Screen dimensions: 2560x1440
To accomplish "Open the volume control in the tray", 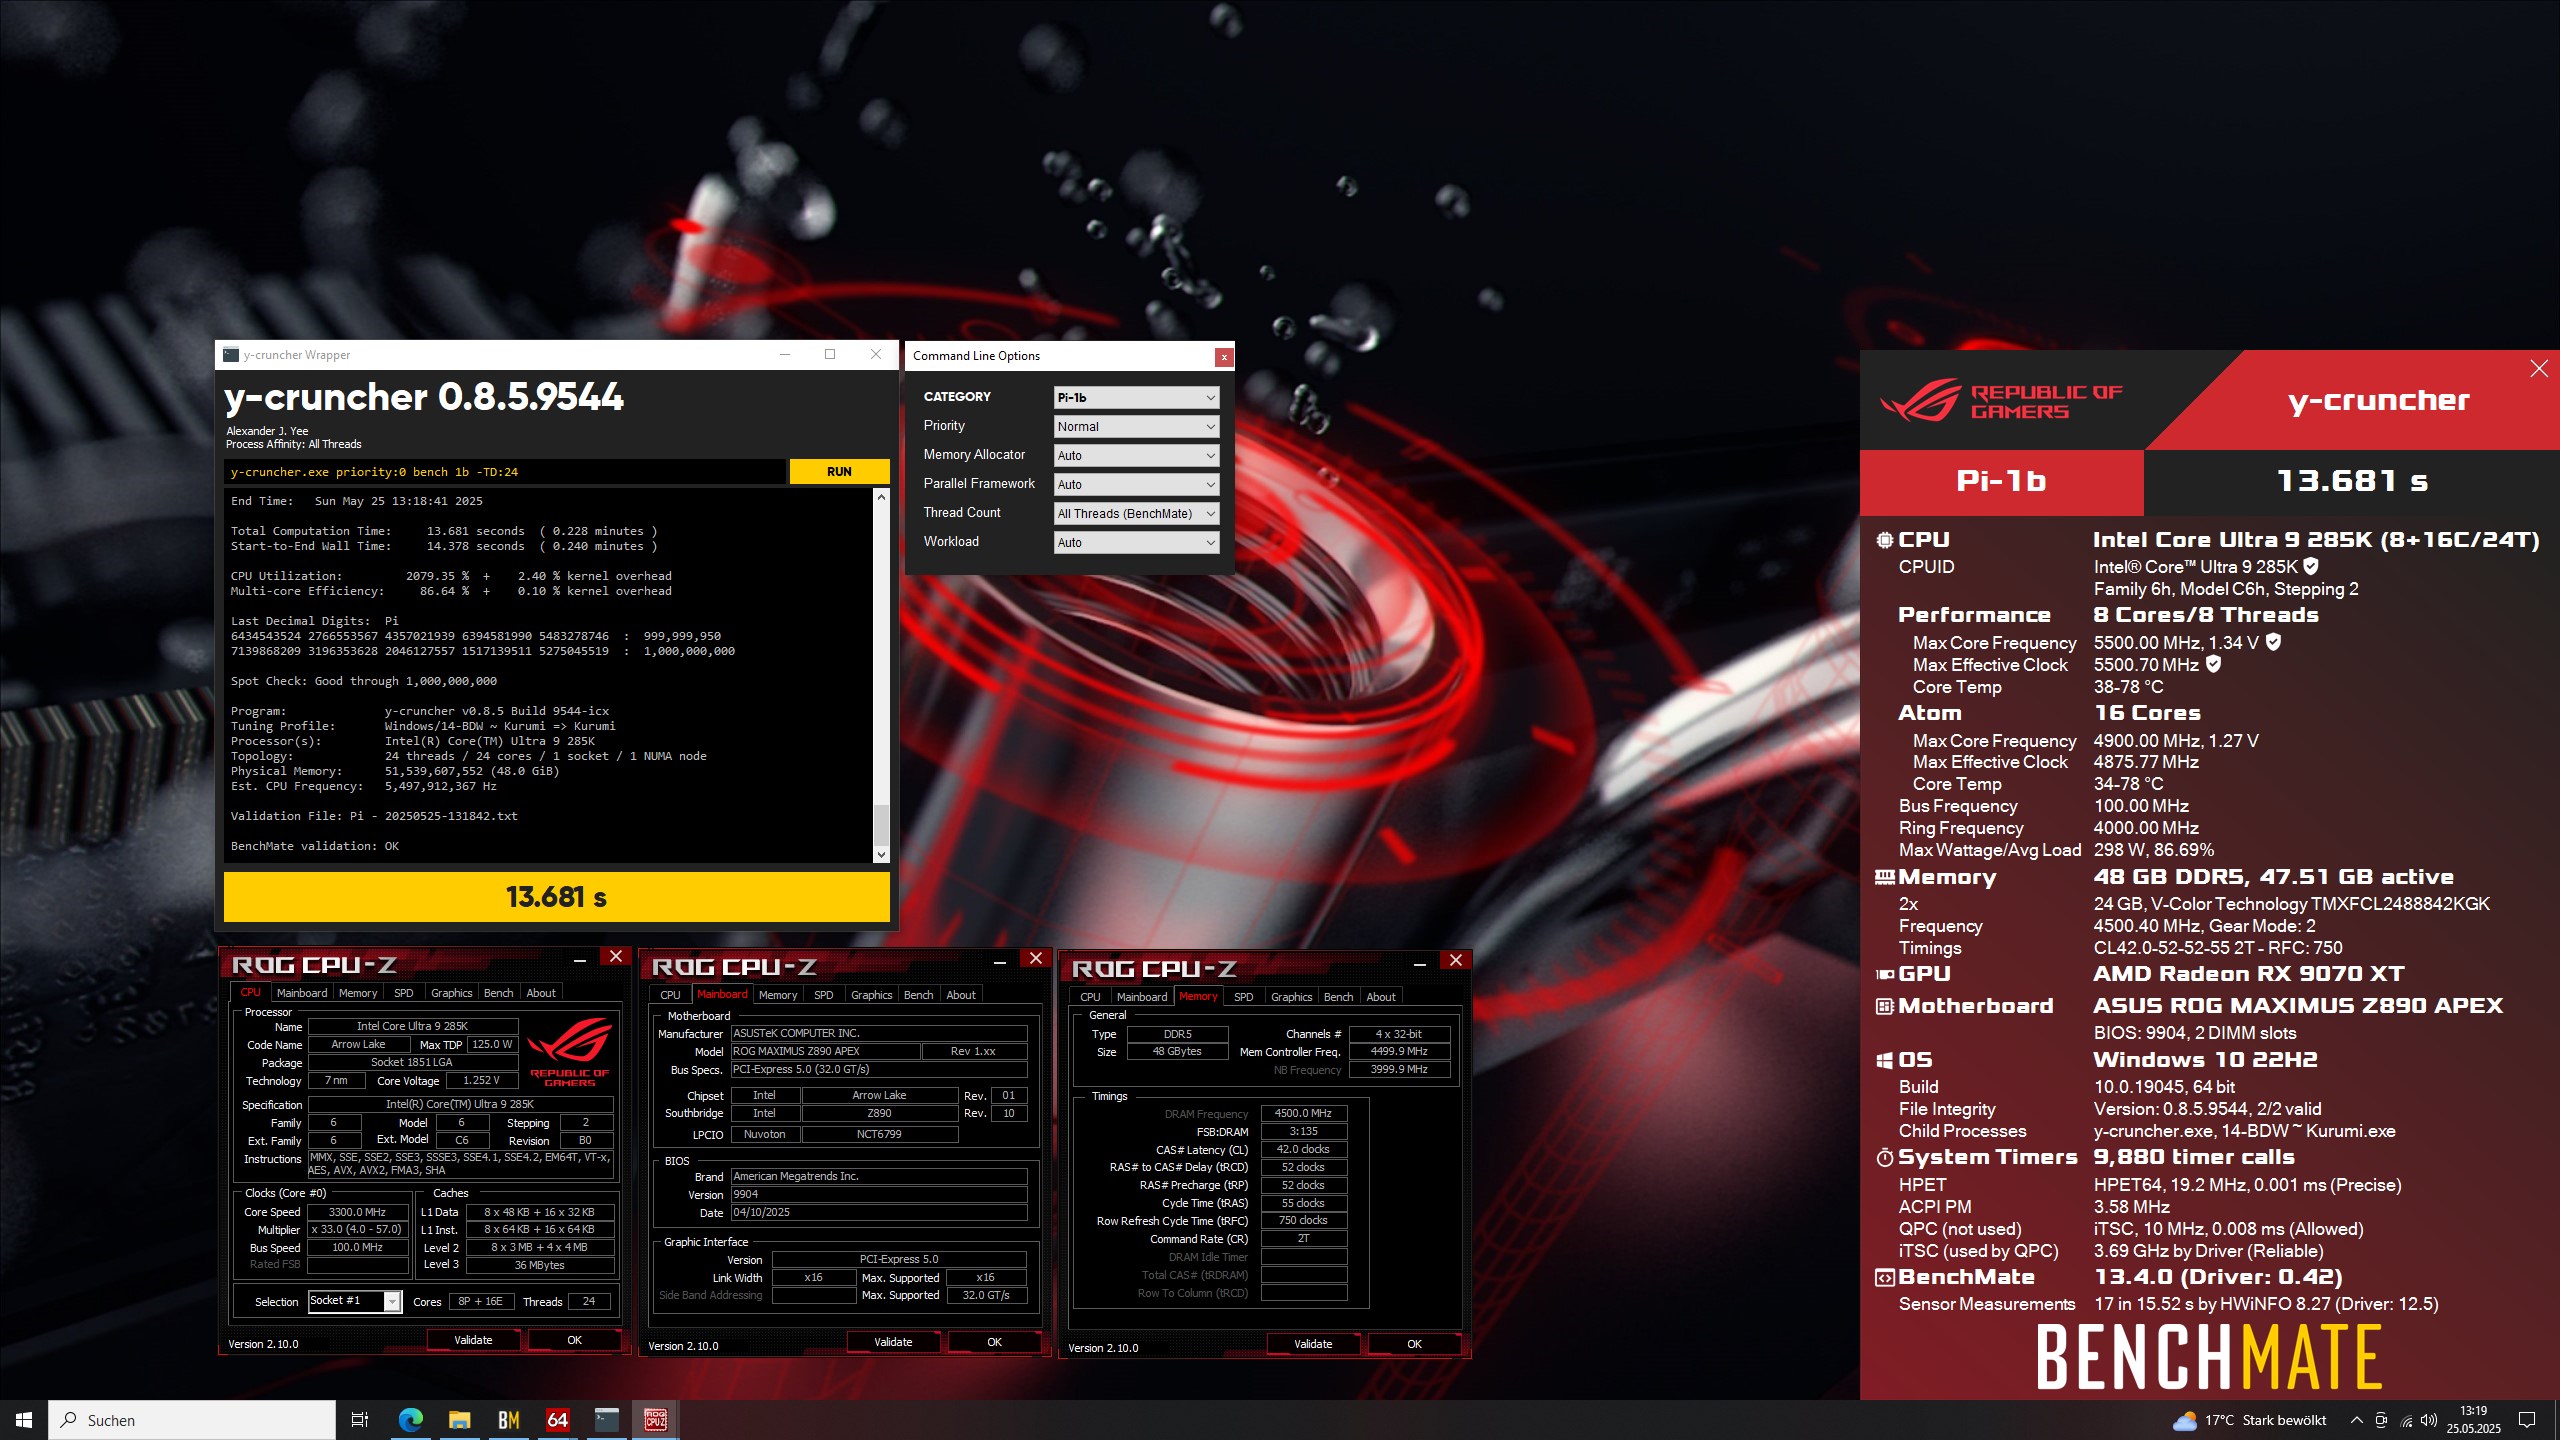I will click(2429, 1420).
